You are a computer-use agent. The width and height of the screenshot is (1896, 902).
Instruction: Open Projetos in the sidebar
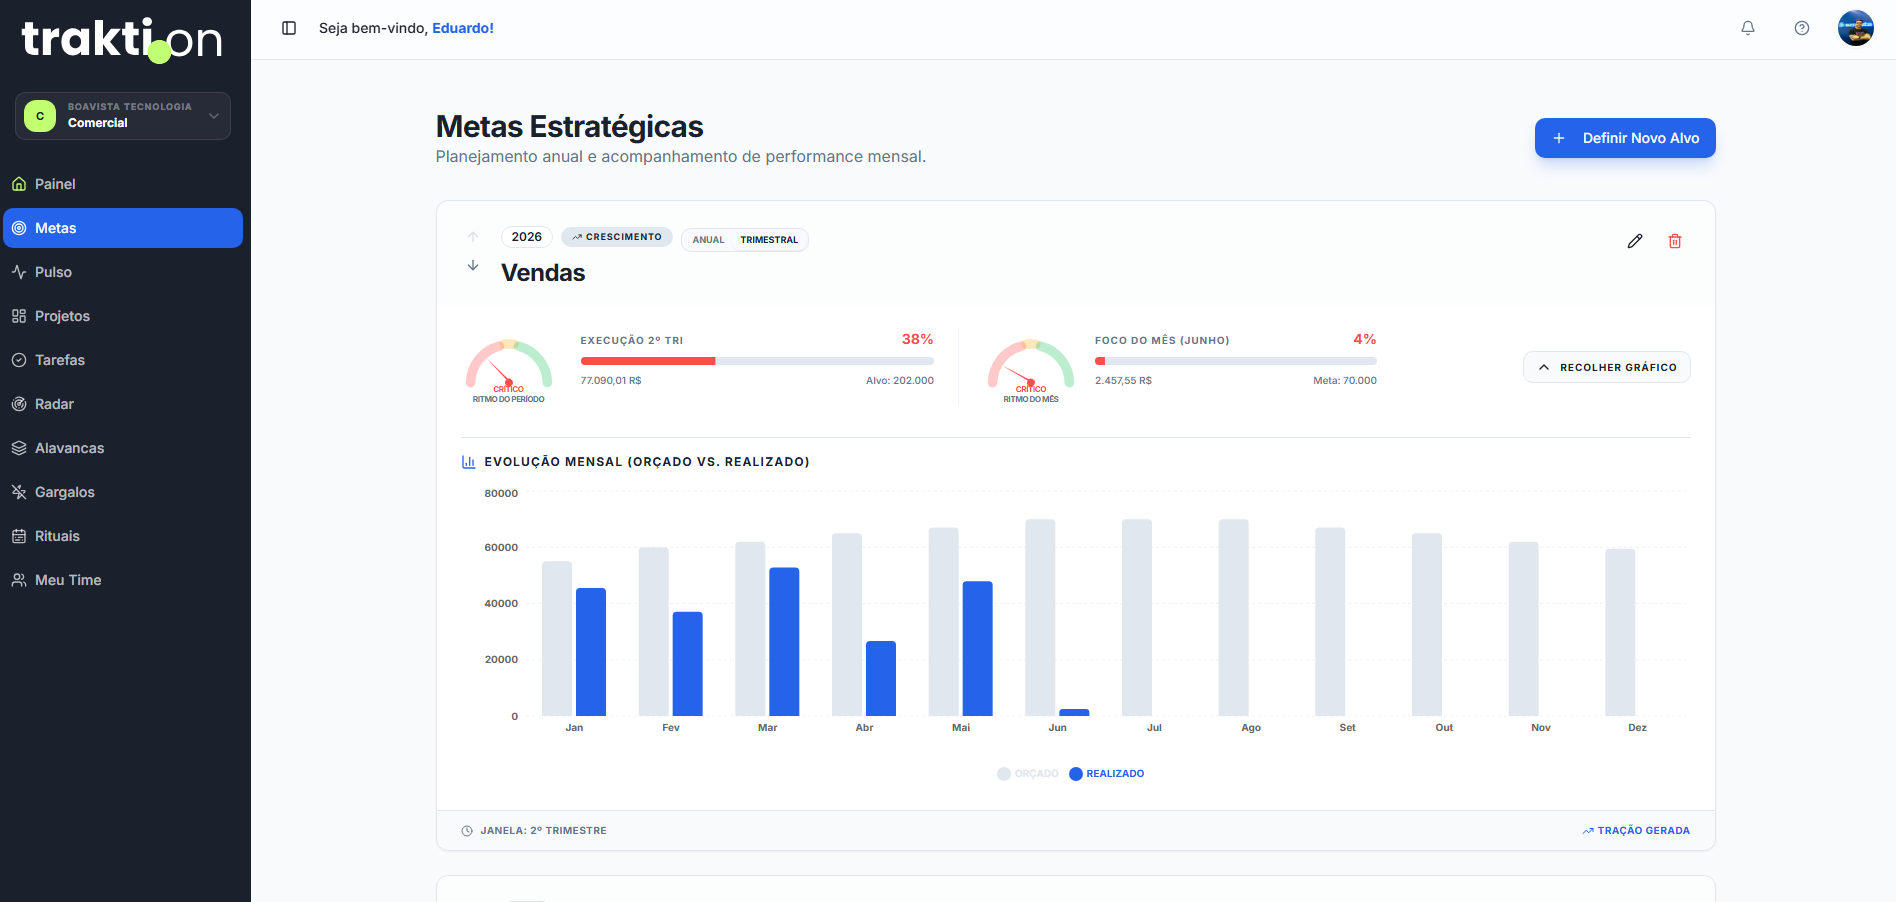pos(123,316)
